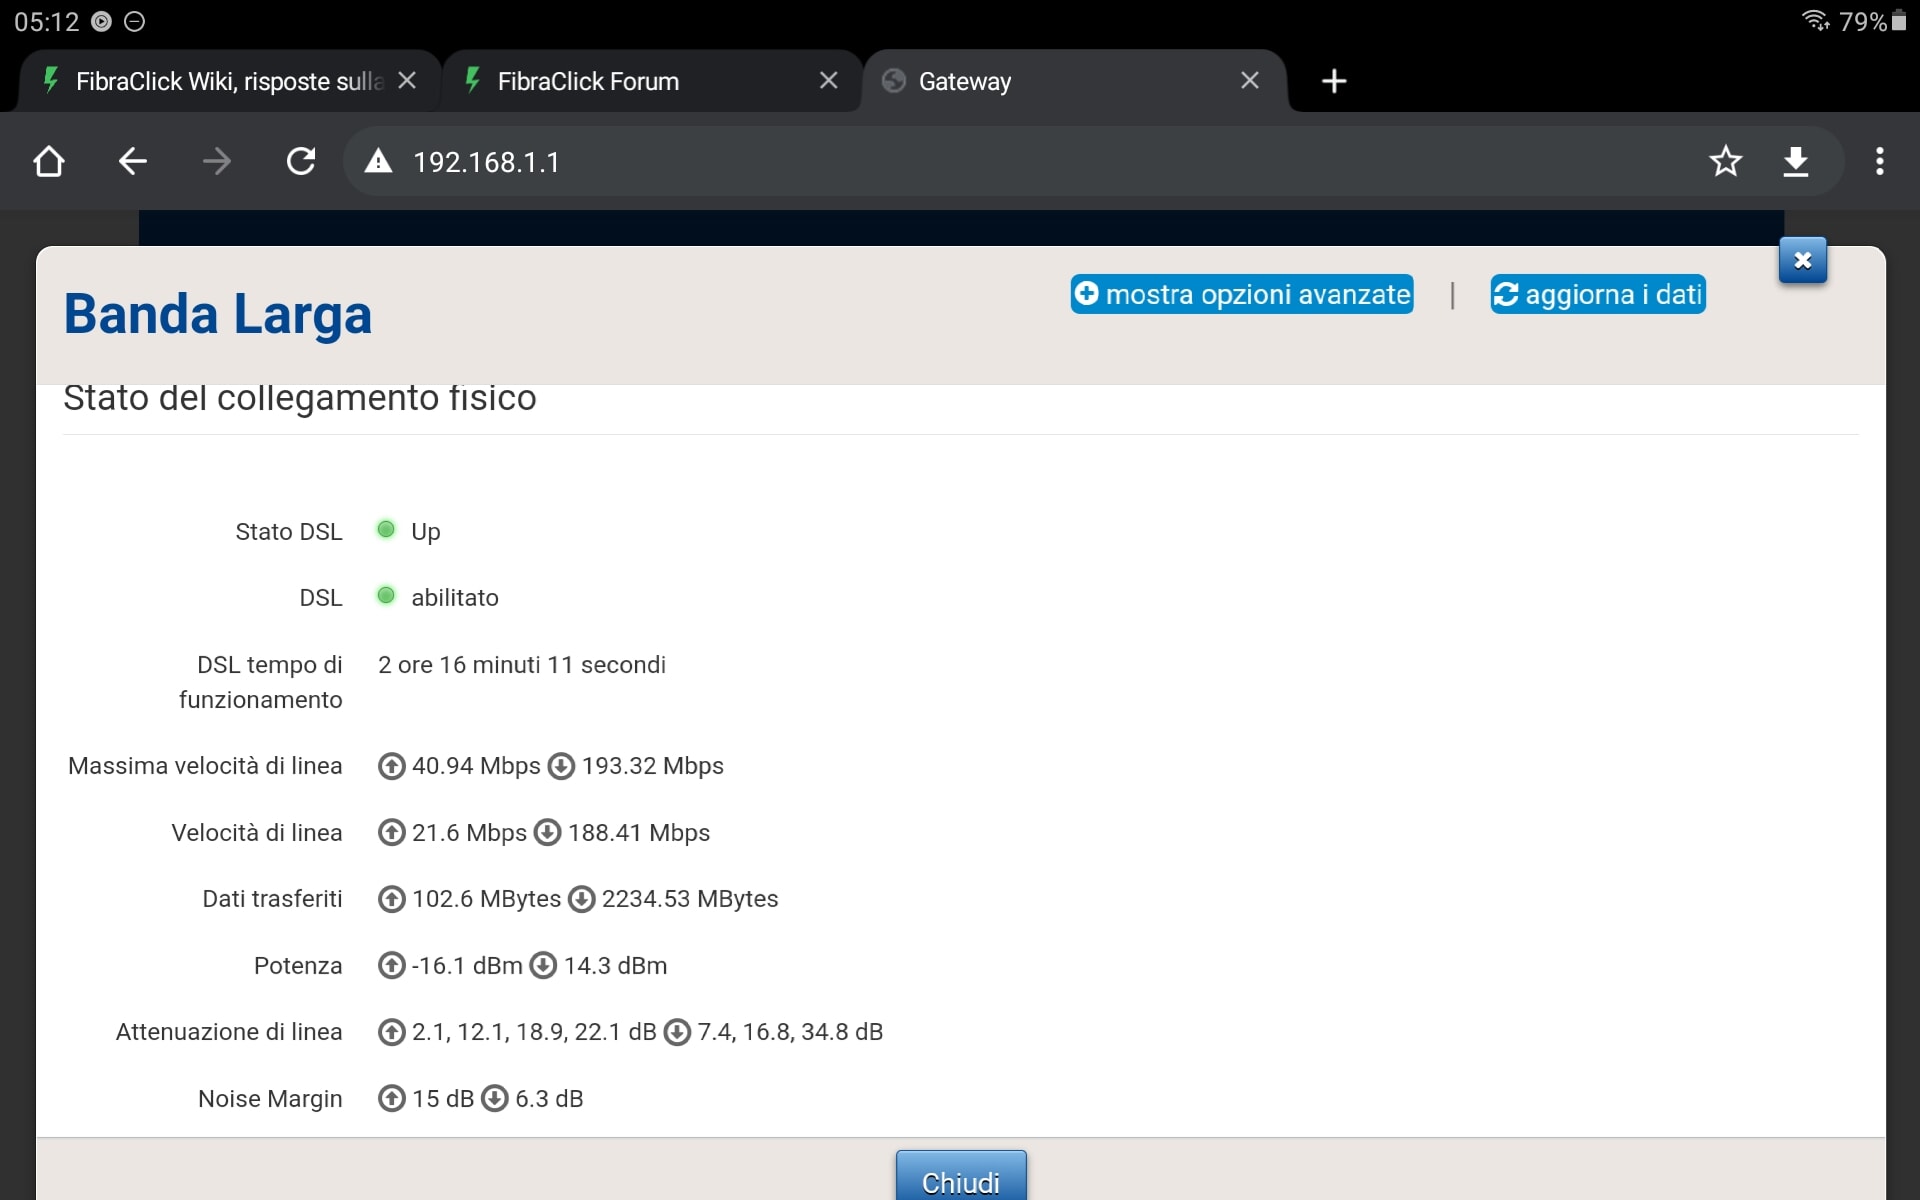
Task: Tap the 192.168.1.1 address bar
Action: coord(1040,162)
